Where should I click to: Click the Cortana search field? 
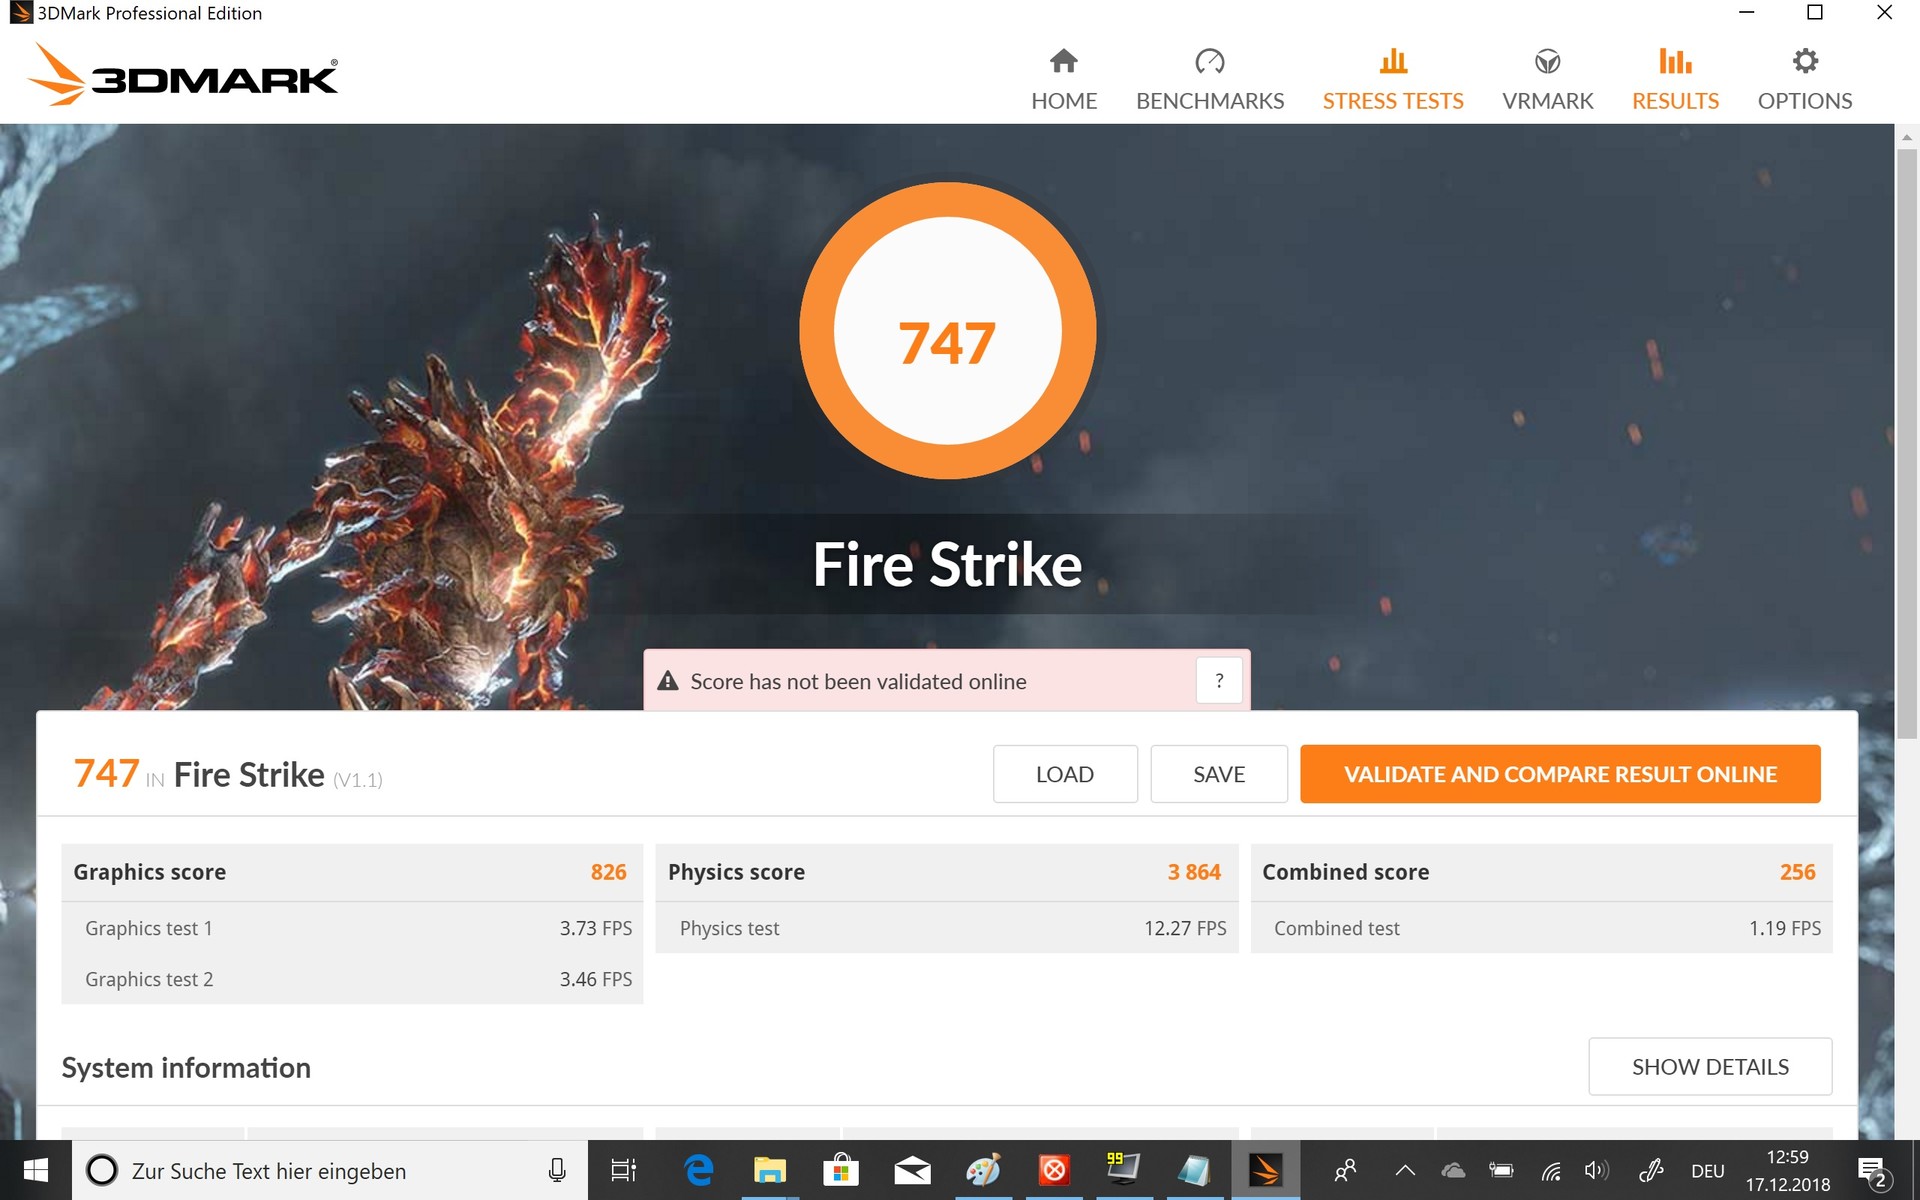pos(330,1170)
